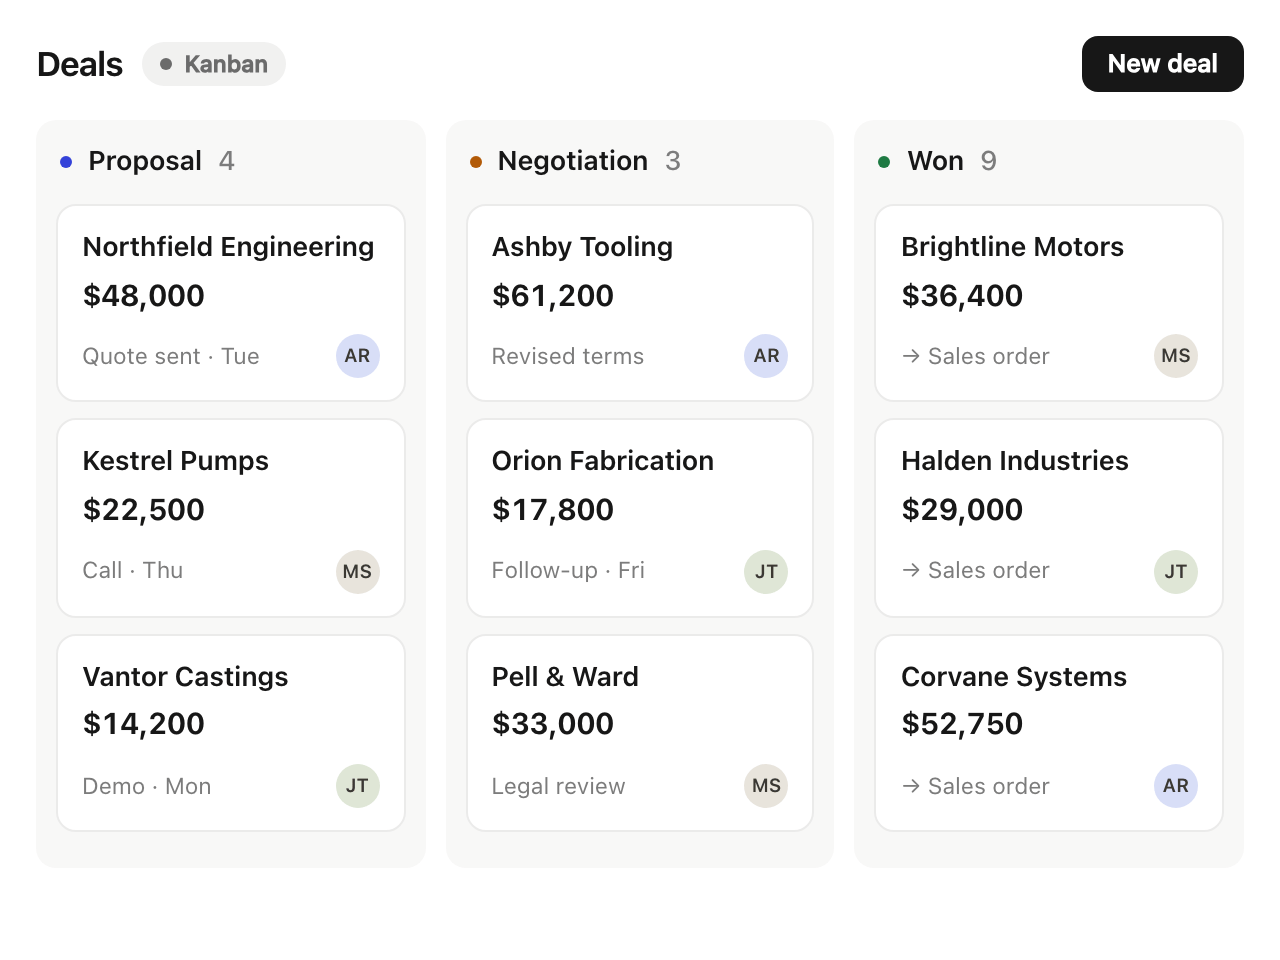Click the AR avatar on Corvane Systems

pos(1176,786)
